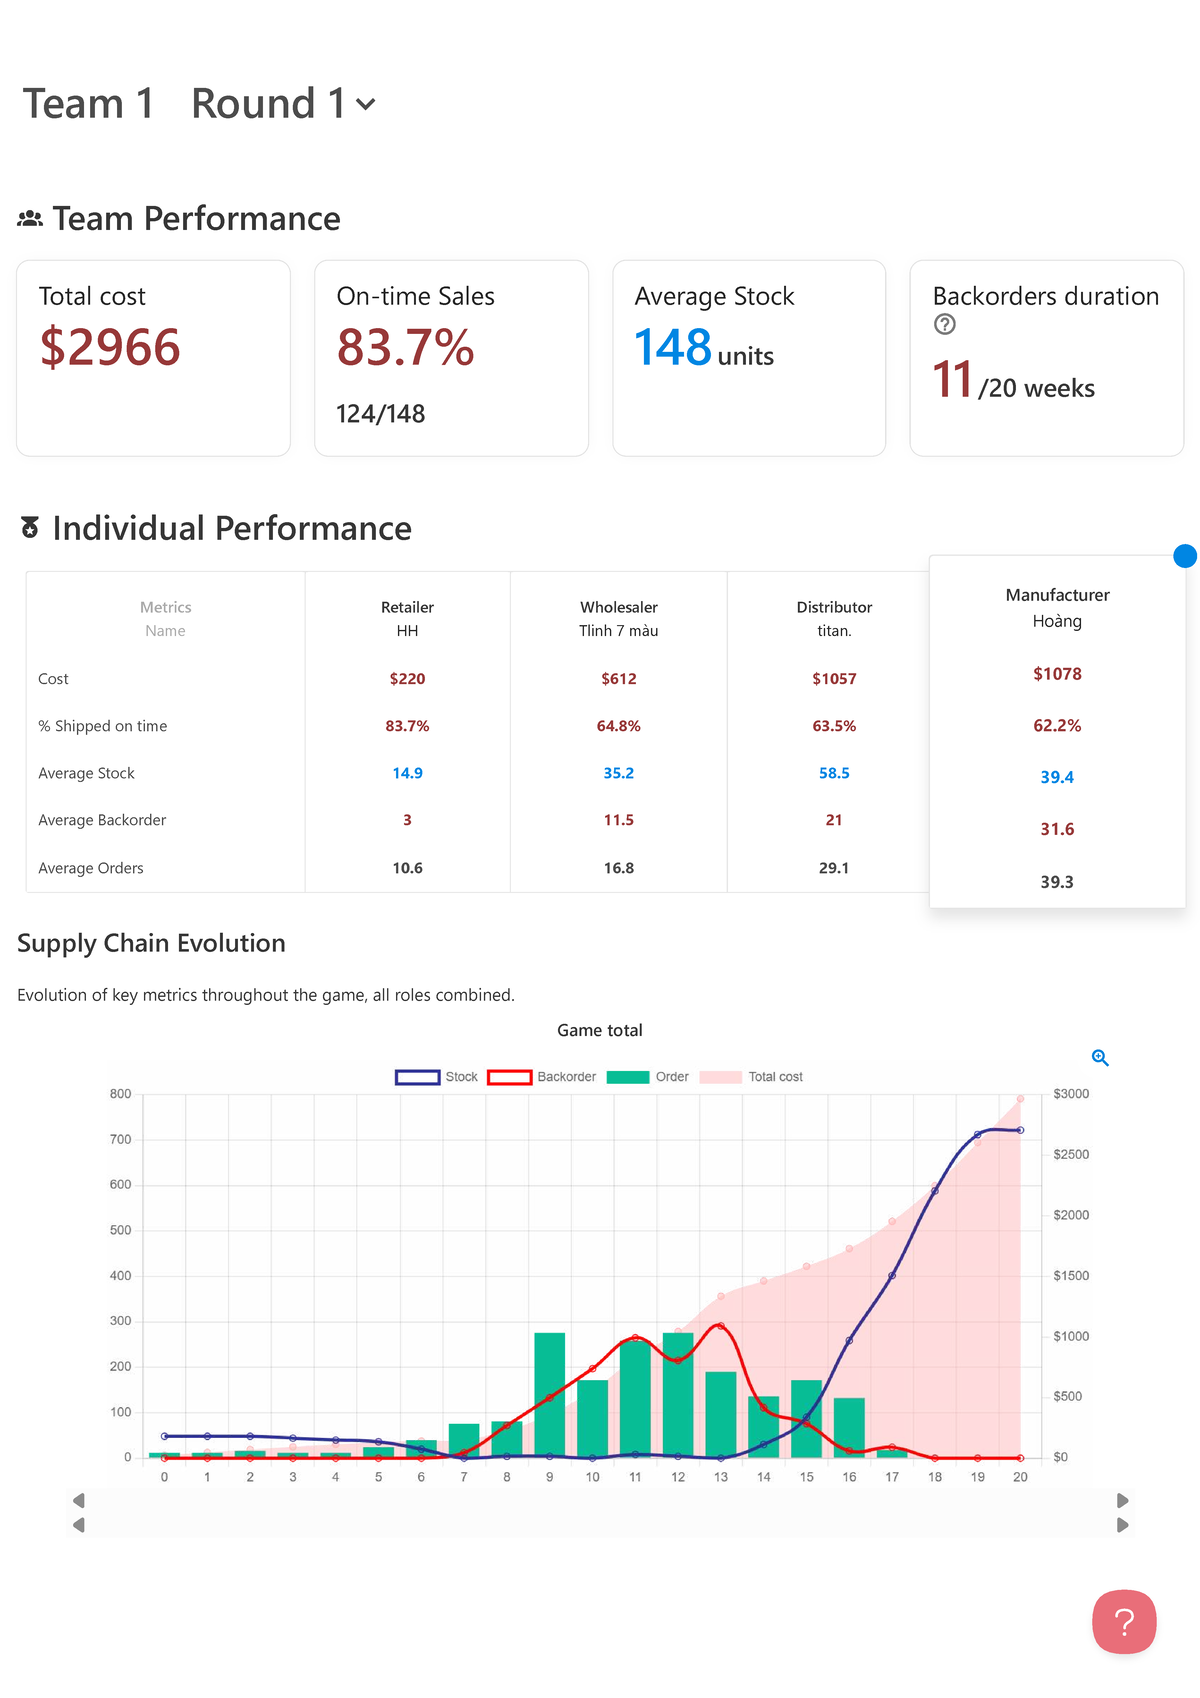Select the Total cost $2966 value
1200x1698 pixels.
click(110, 347)
